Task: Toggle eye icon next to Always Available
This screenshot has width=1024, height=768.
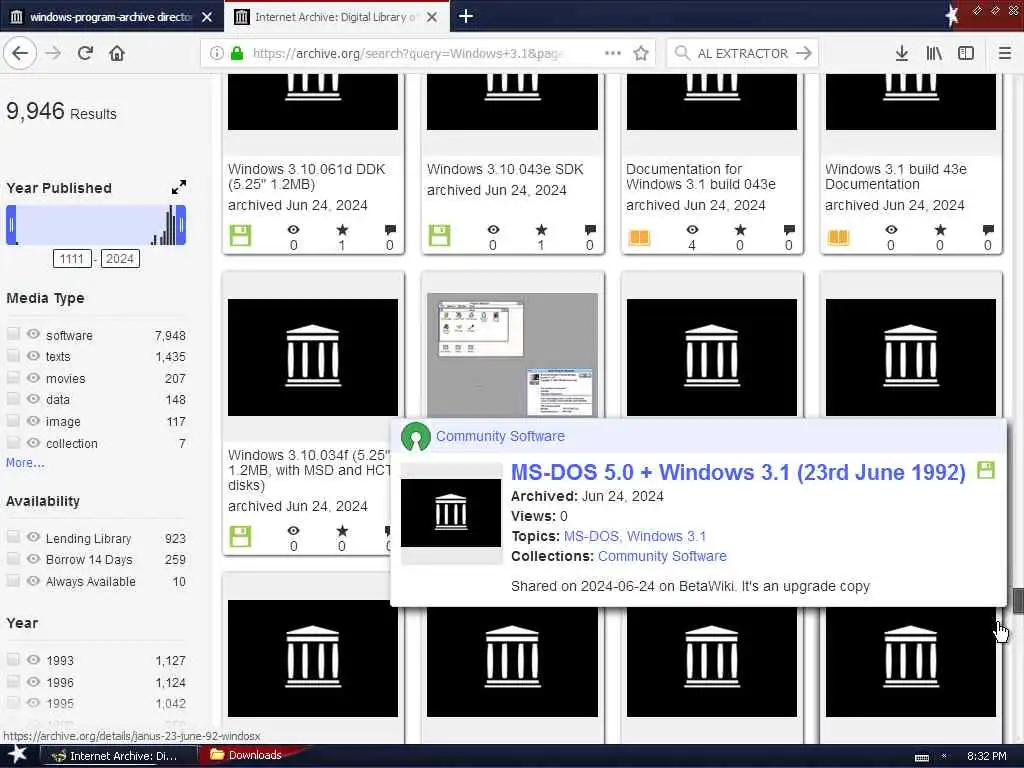Action: pos(33,580)
